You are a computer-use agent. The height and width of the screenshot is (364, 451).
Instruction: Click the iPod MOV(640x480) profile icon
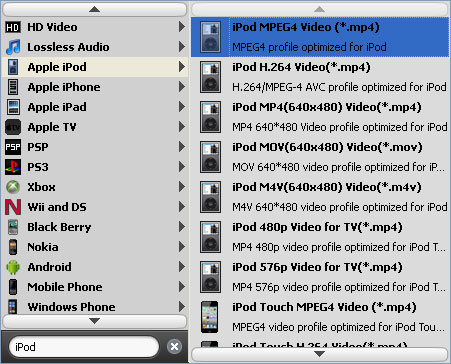click(210, 157)
